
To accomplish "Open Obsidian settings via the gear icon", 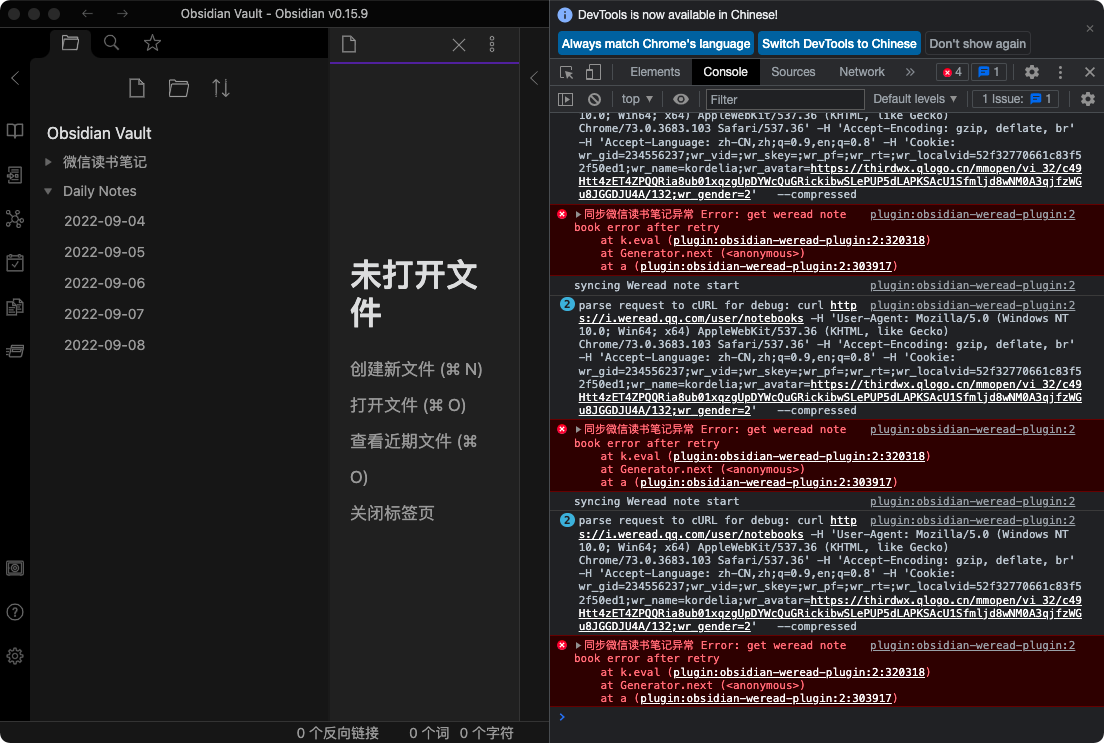I will (14, 656).
